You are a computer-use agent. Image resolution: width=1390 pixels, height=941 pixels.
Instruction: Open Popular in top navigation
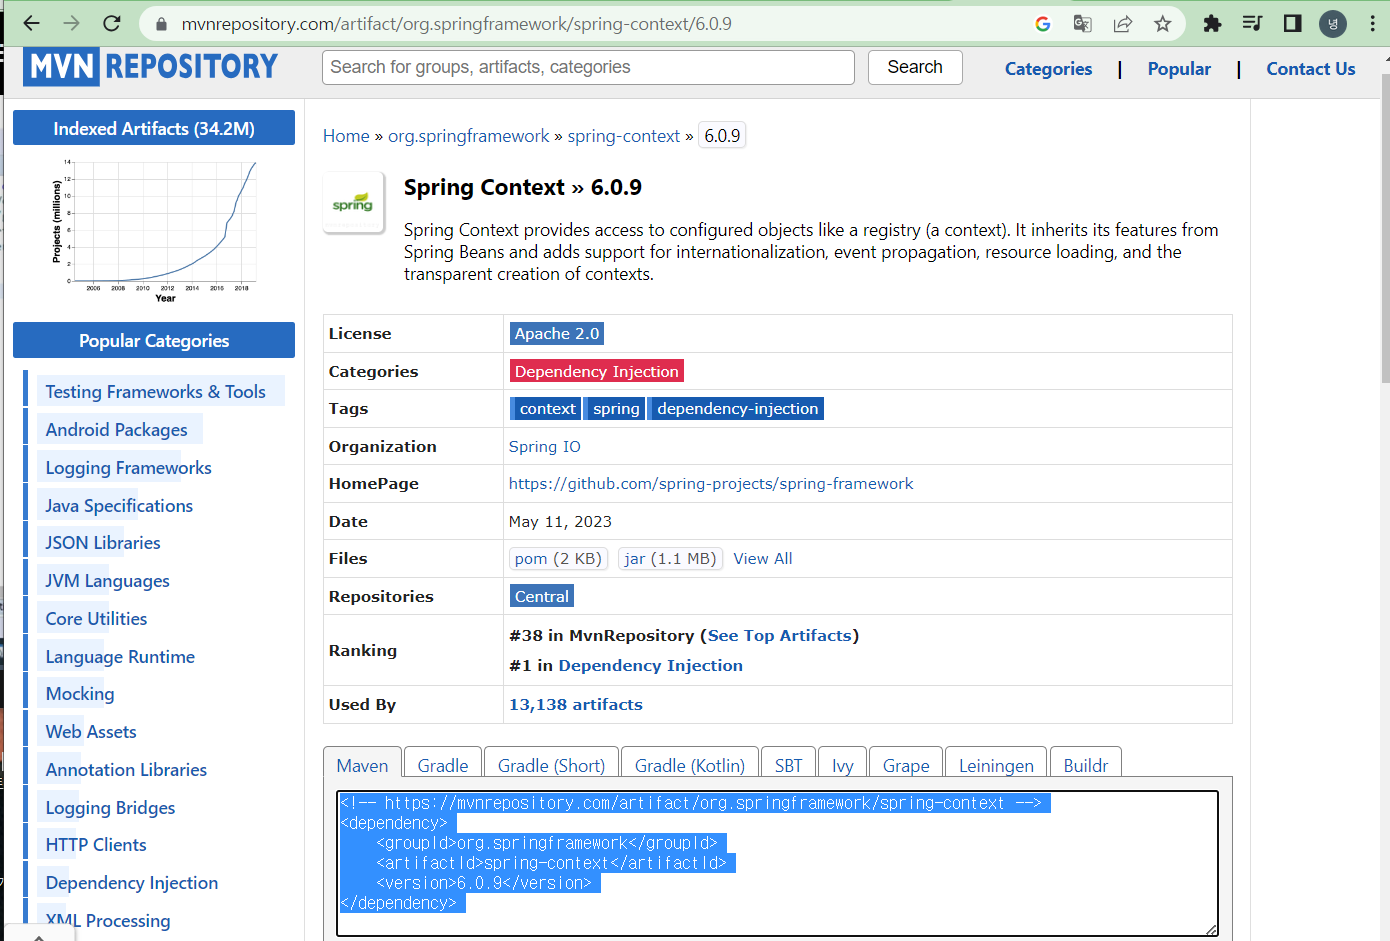click(1179, 69)
